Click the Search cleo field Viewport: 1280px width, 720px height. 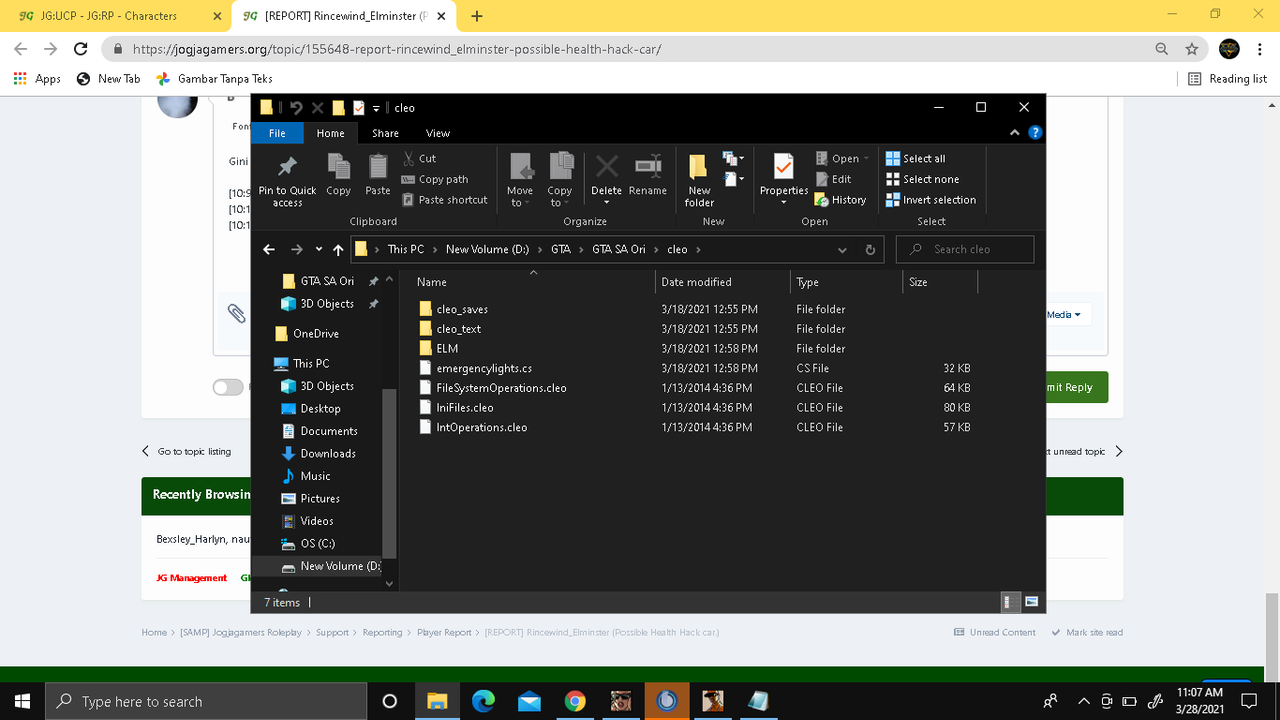pos(965,249)
